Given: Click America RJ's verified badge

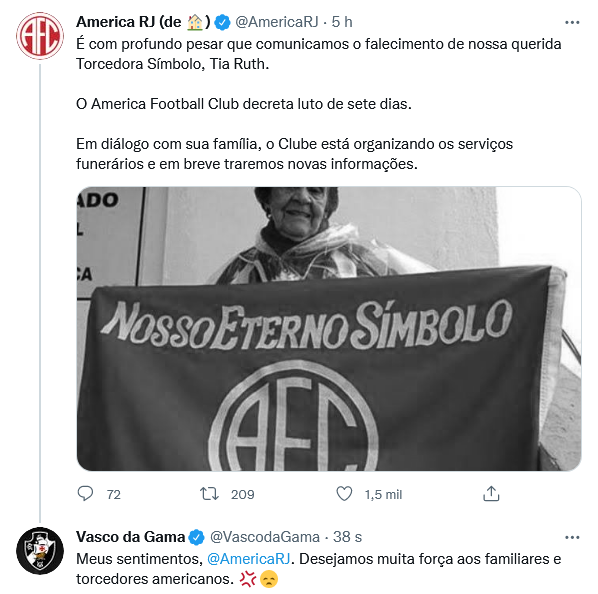Looking at the screenshot, I should [222, 22].
